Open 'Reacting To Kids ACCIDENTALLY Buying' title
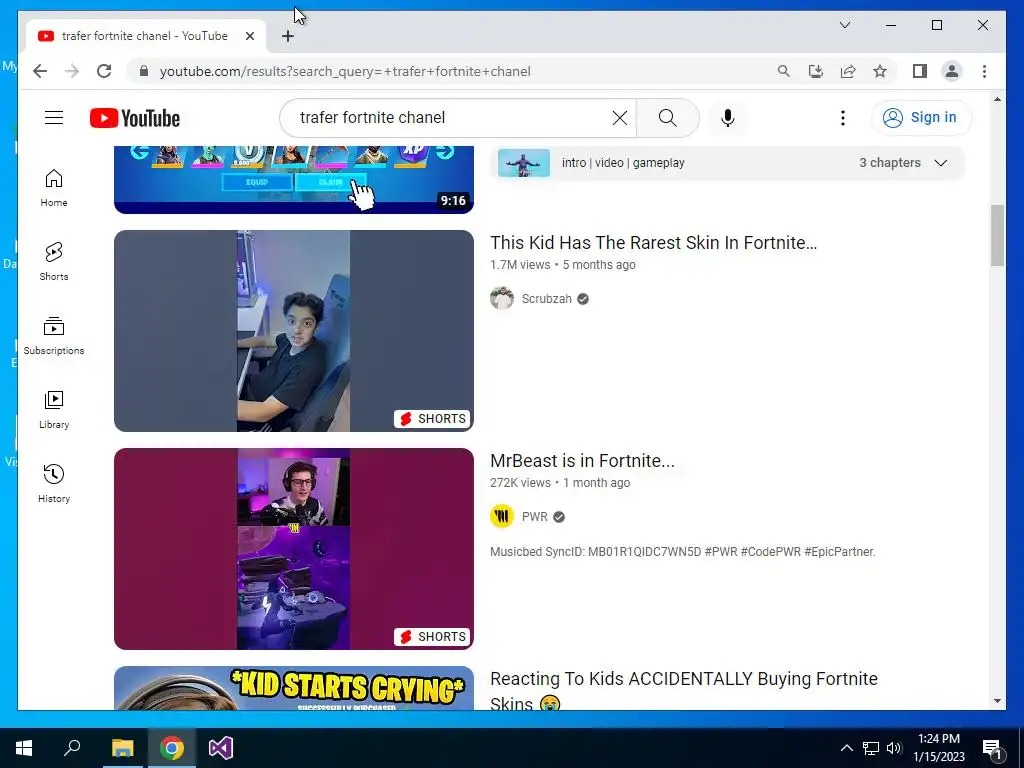The height and width of the screenshot is (768, 1024). click(684, 691)
